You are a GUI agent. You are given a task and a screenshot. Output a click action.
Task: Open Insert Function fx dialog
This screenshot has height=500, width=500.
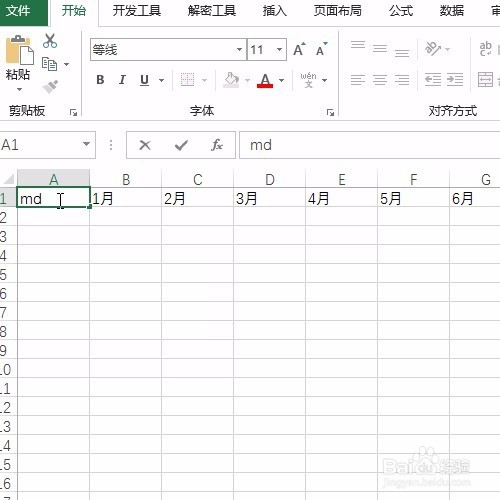217,145
